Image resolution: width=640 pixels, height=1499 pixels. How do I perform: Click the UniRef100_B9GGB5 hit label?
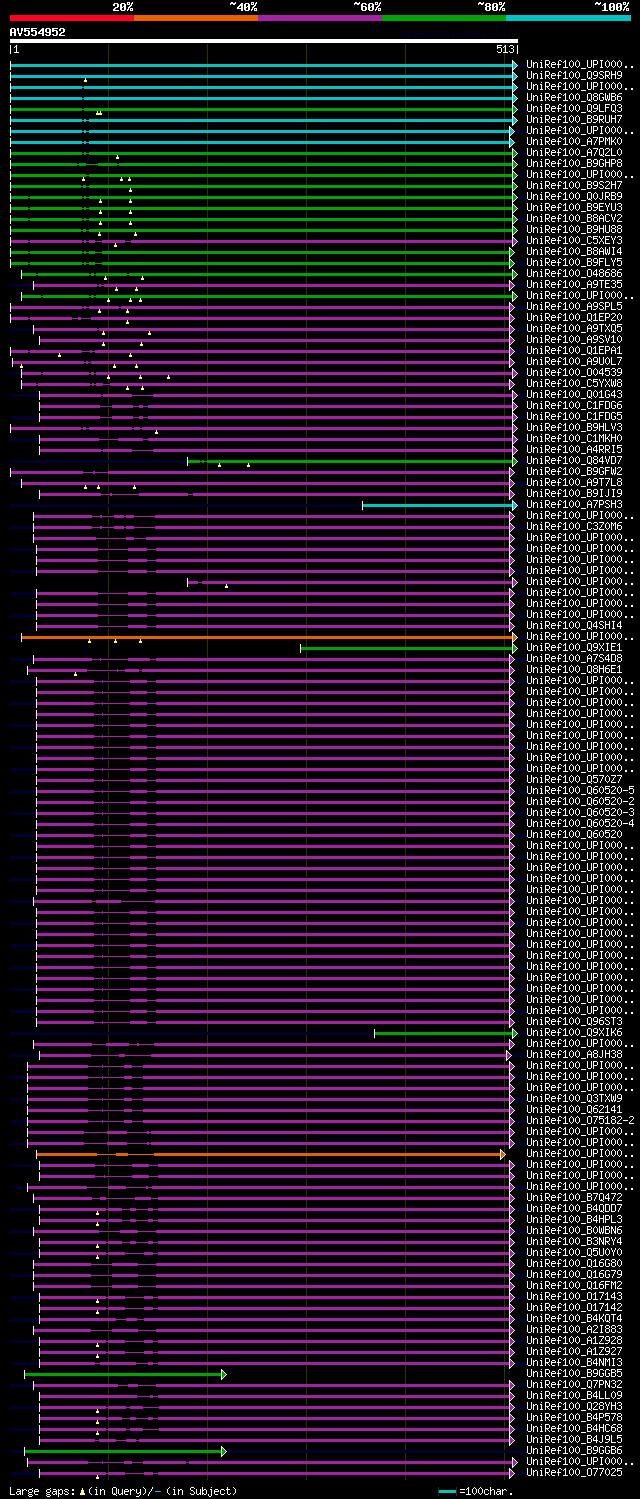[574, 1373]
